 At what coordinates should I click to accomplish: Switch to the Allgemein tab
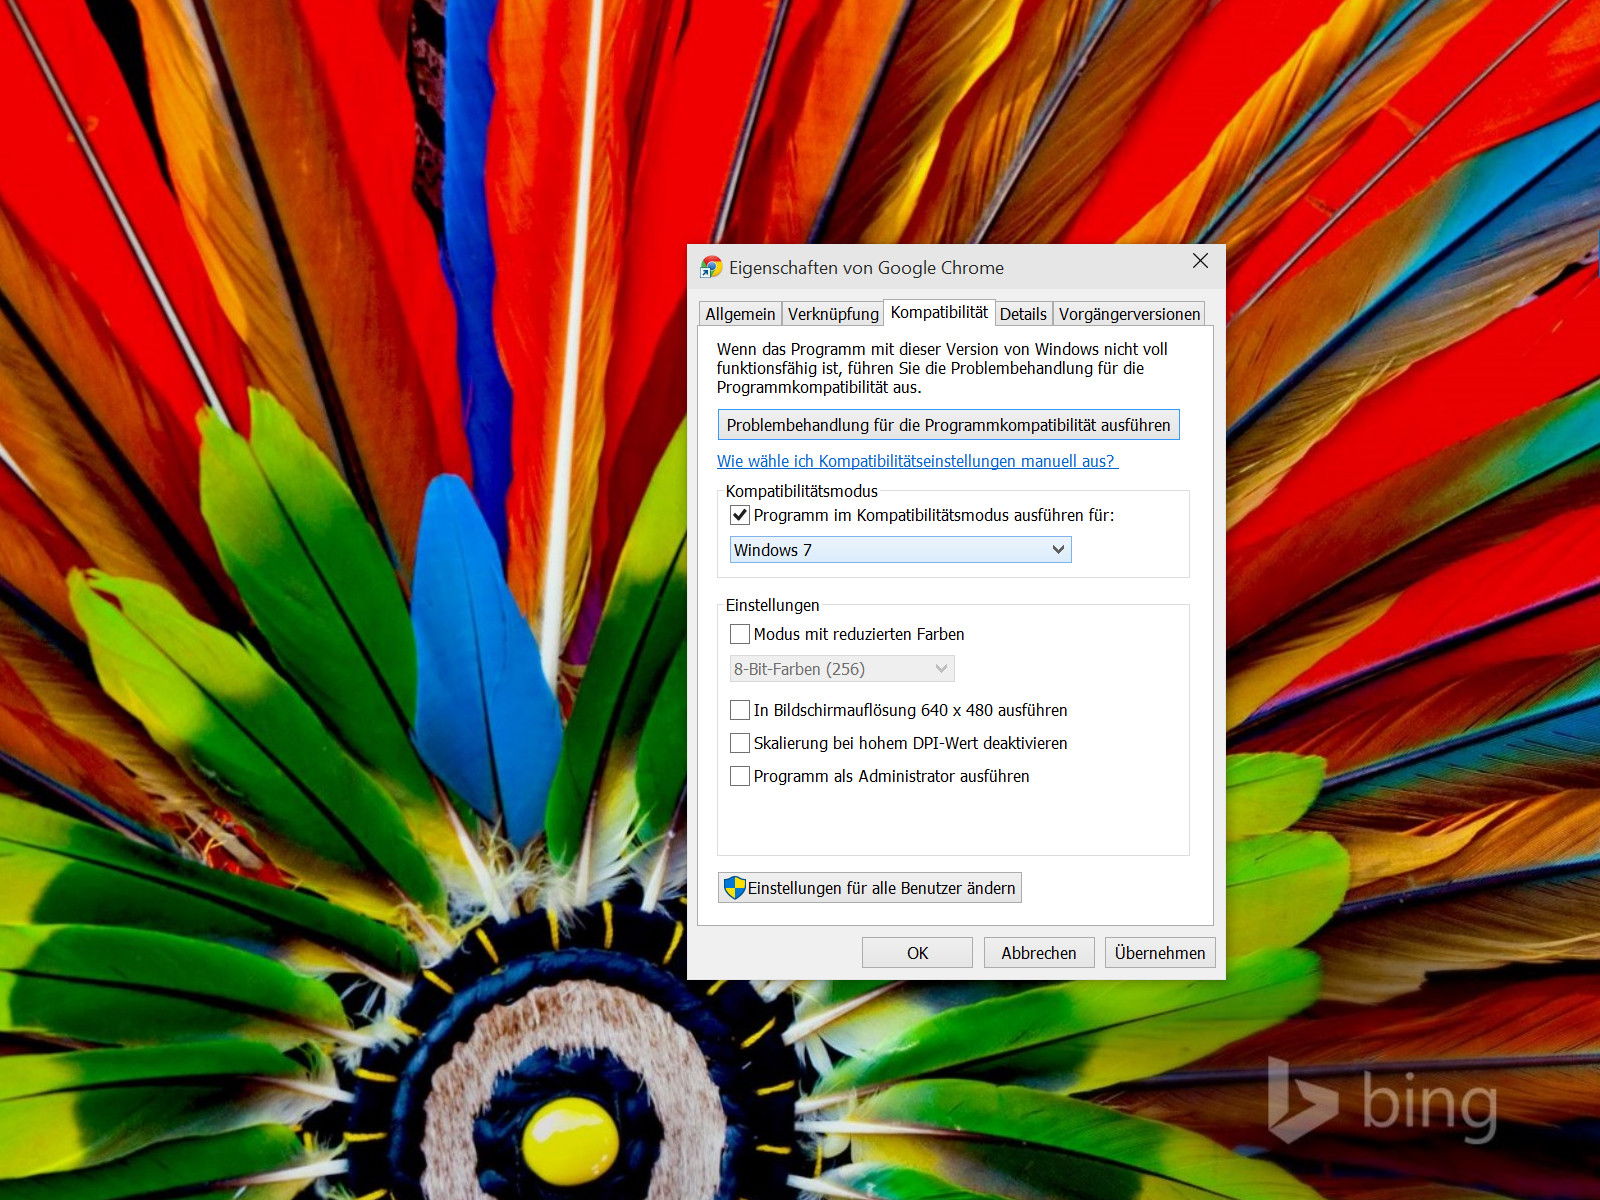[x=740, y=314]
